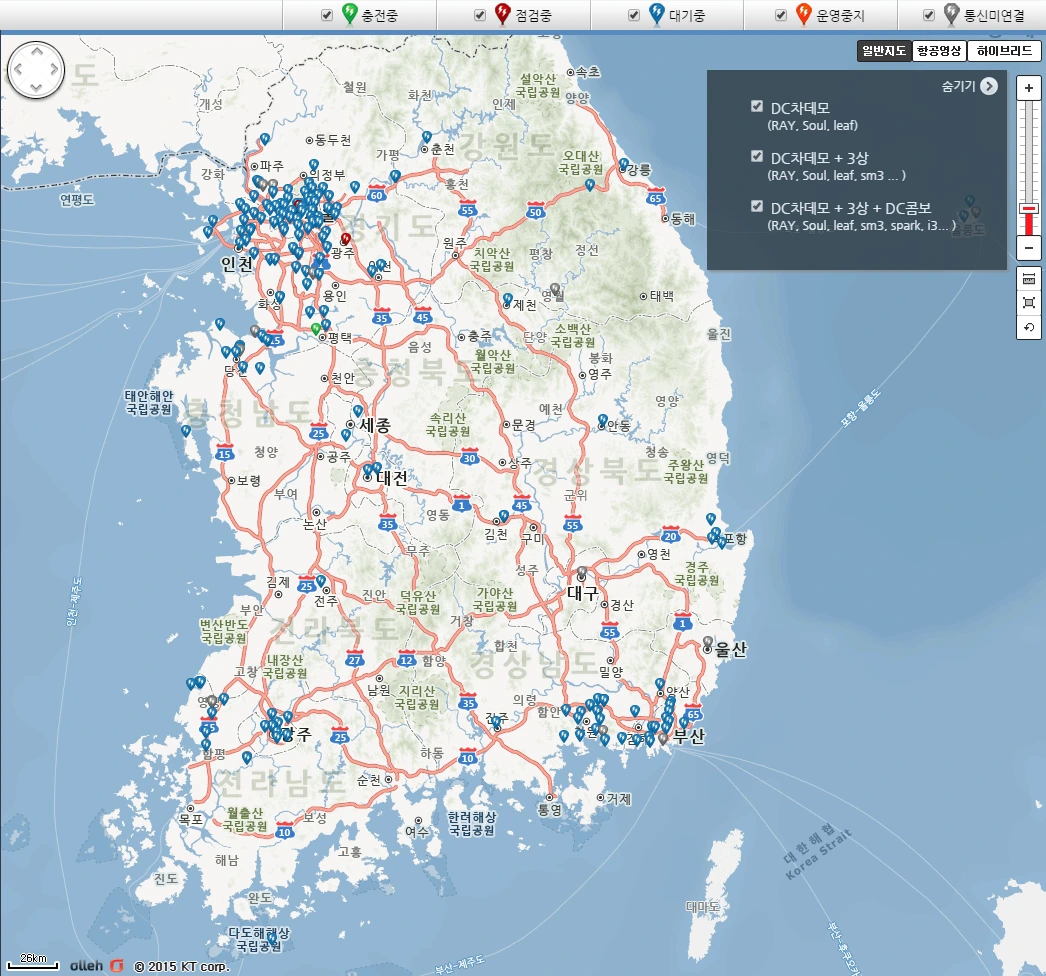
Task: Uncheck the DC차데모 + 3상 checkbox
Action: point(756,156)
